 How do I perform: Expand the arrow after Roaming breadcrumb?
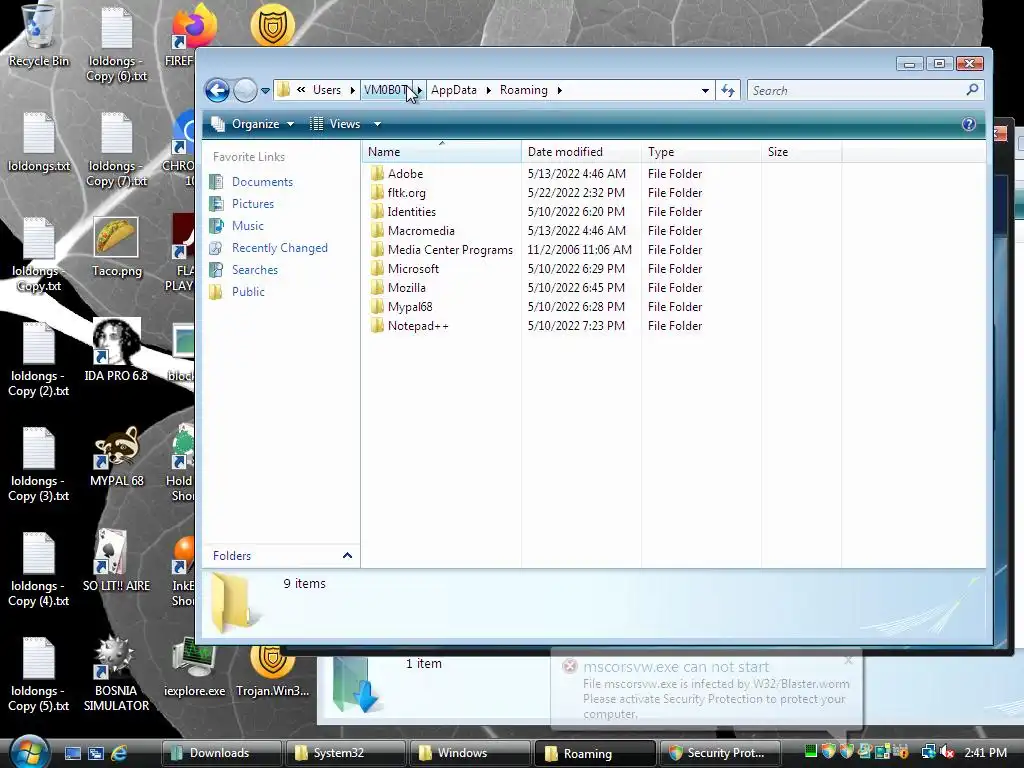point(560,90)
